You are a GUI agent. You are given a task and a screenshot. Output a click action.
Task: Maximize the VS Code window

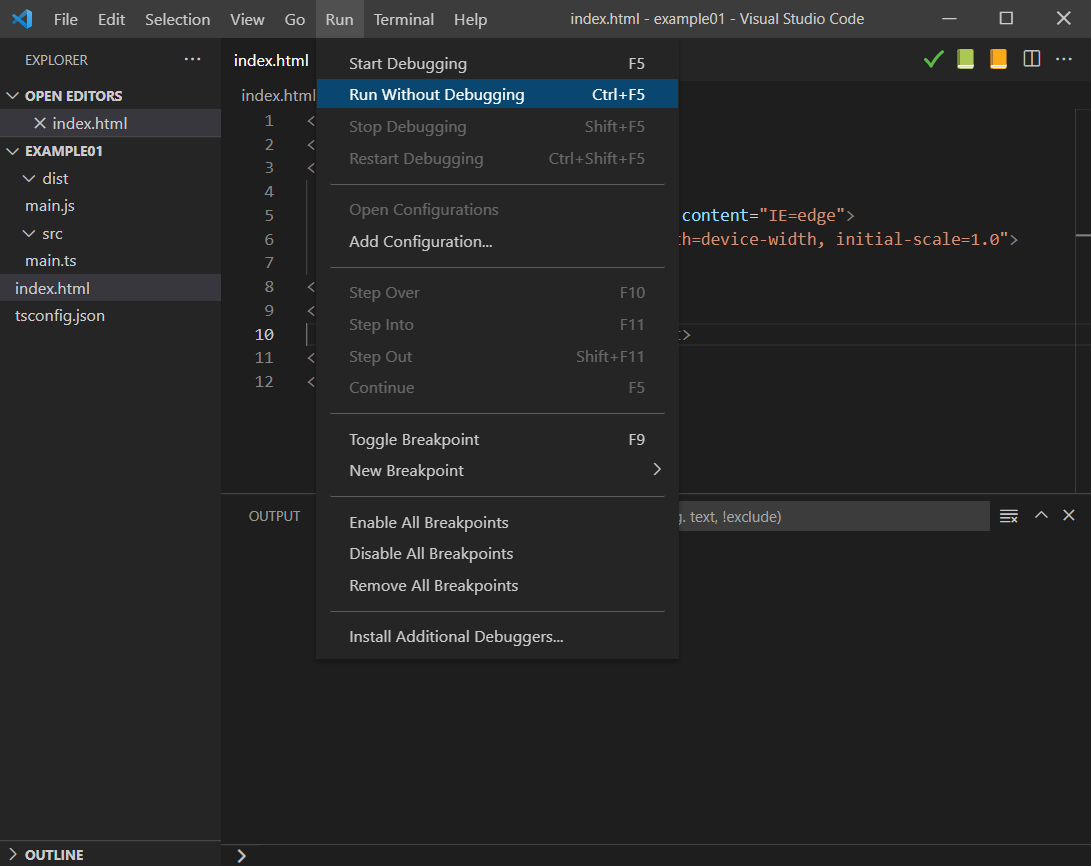pos(1006,19)
